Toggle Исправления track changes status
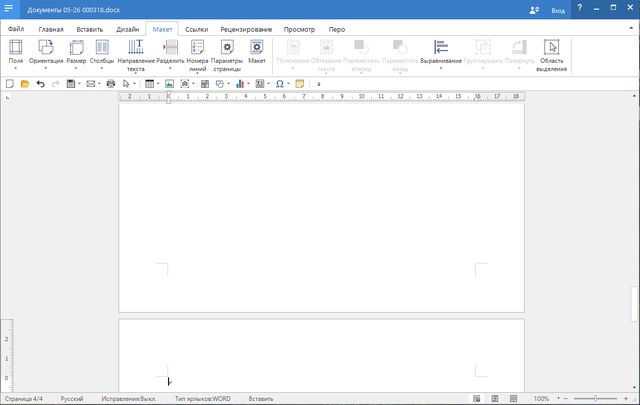The width and height of the screenshot is (640, 405). (127, 398)
